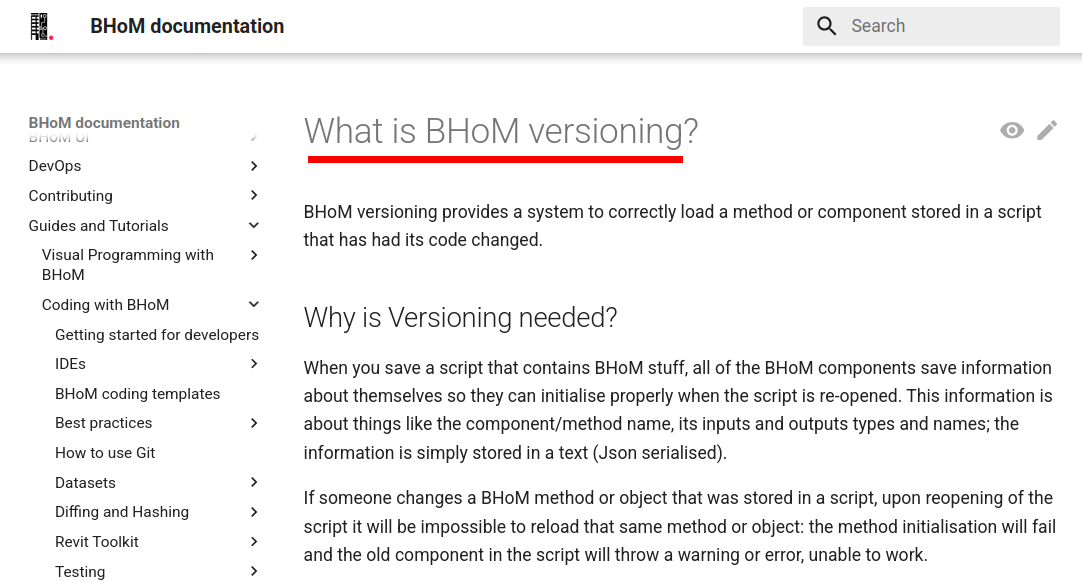Expand the DevOps section
The image size is (1082, 583).
pos(254,166)
